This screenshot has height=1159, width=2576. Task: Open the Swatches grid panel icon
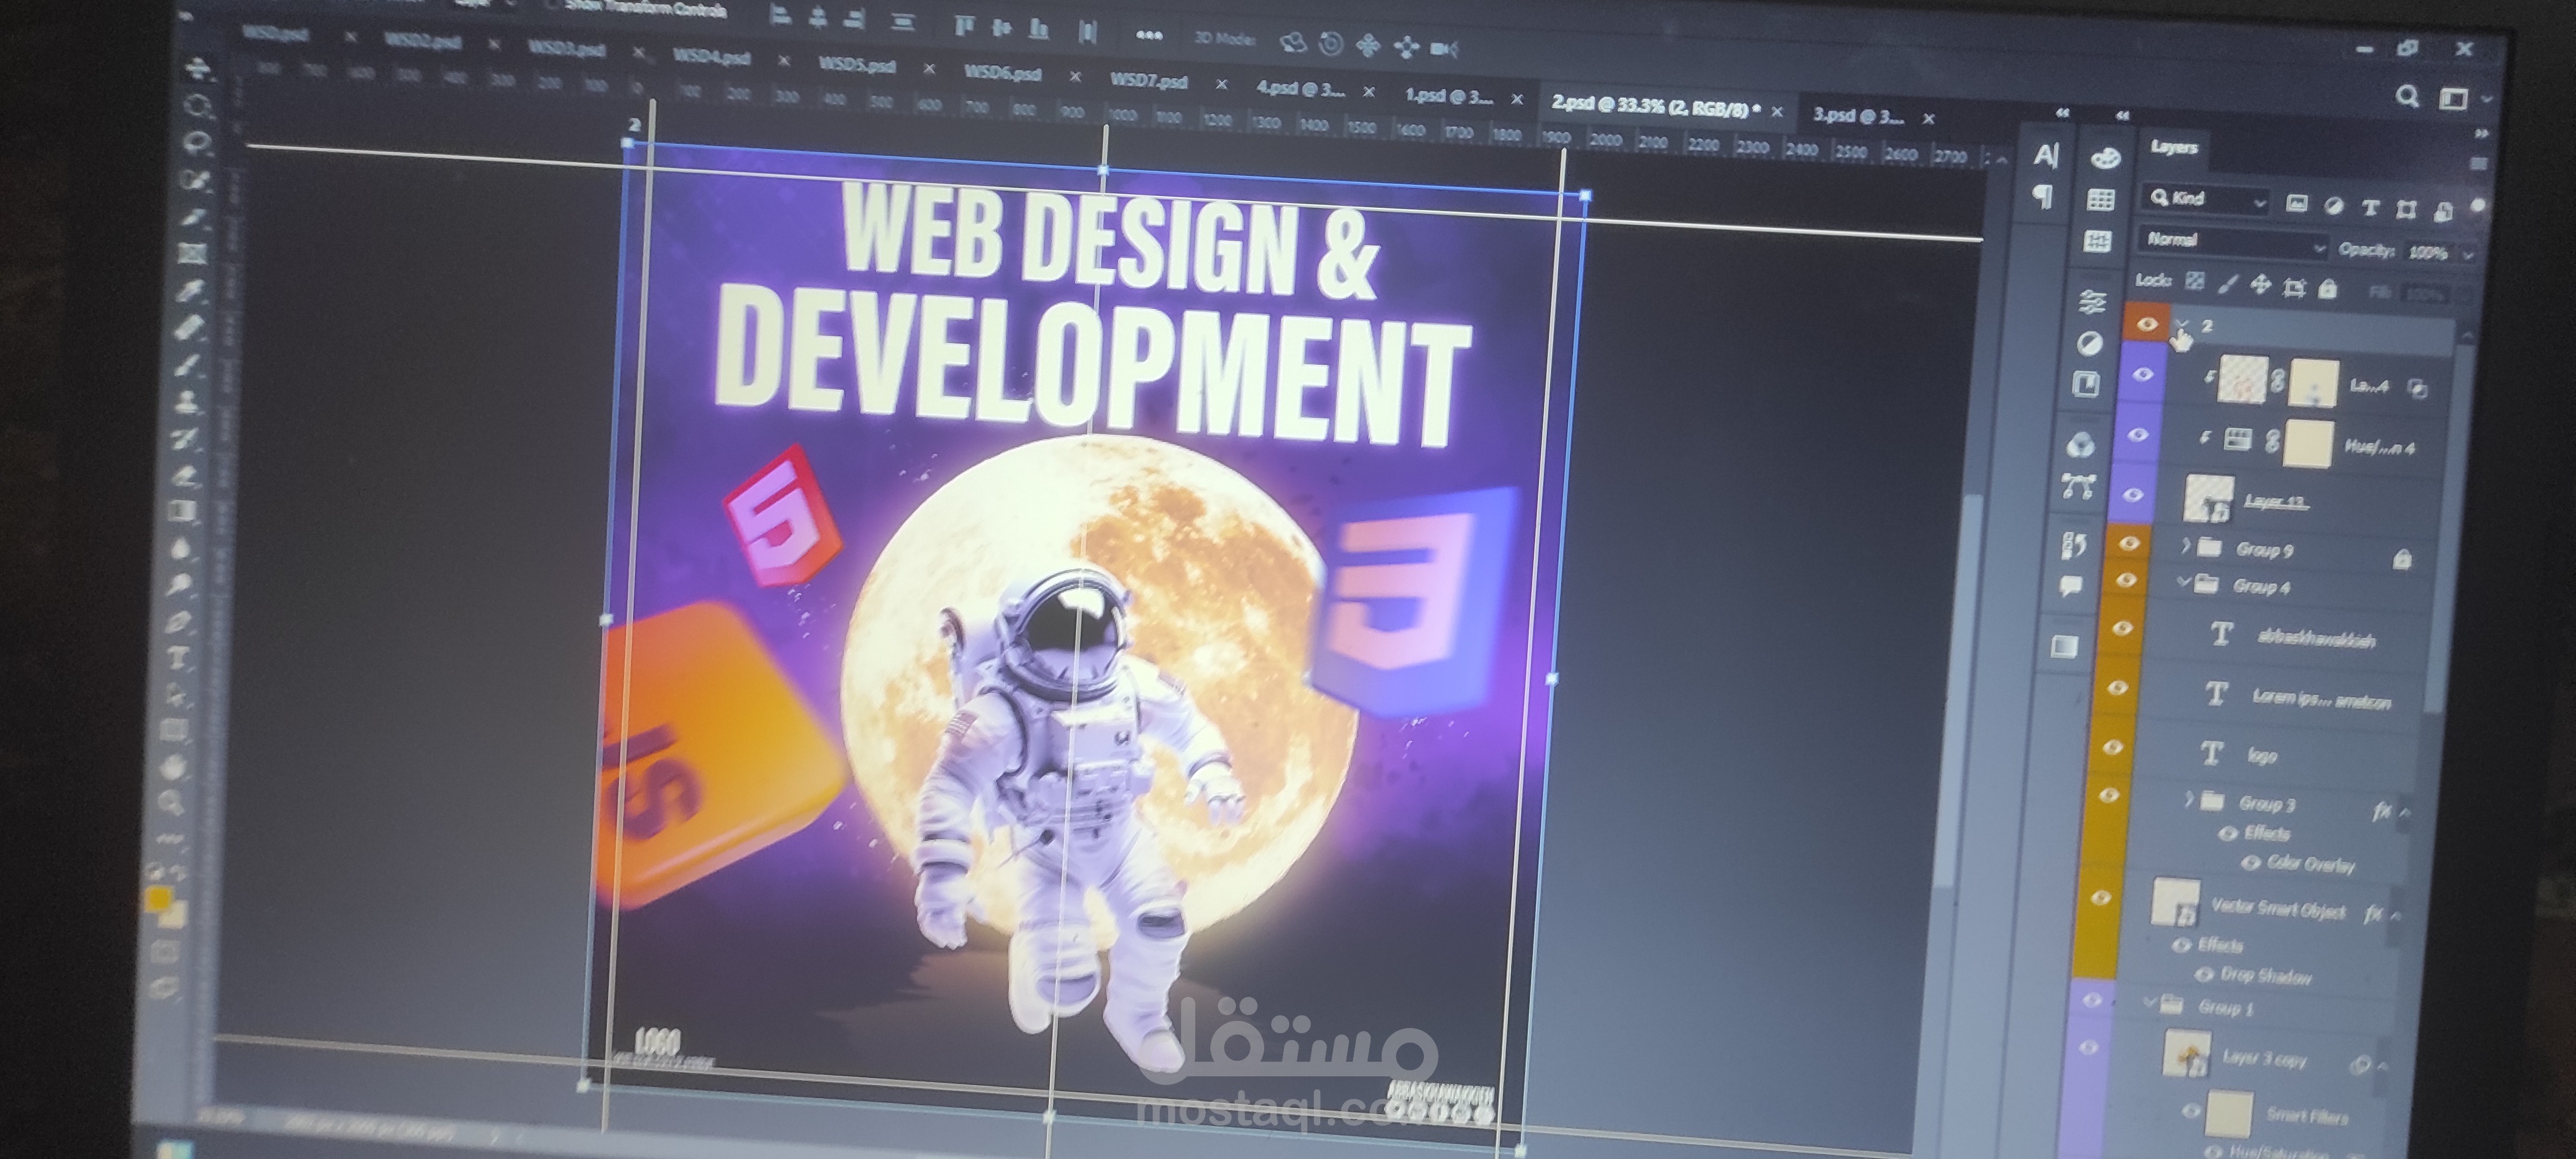tap(2101, 200)
